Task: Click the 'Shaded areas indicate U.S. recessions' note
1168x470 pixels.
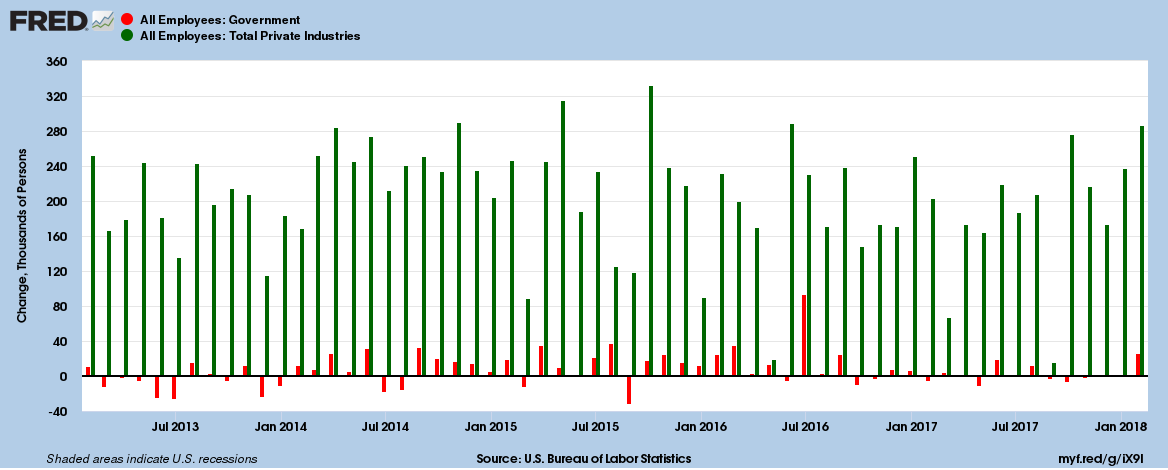Action: tap(152, 459)
